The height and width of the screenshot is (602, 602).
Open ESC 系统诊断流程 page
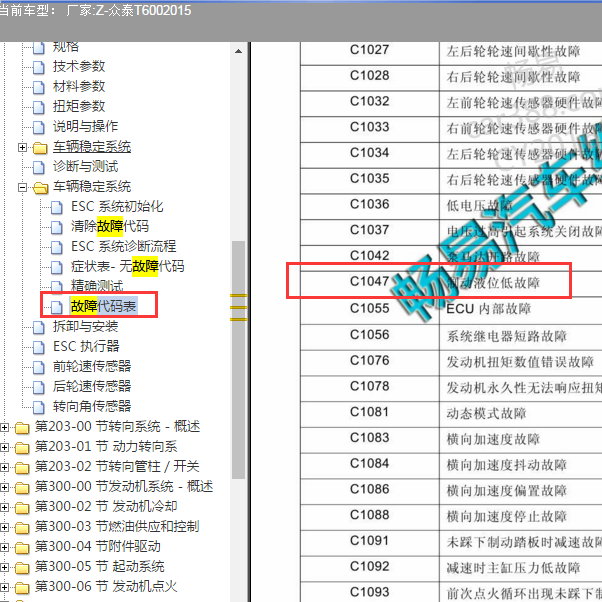pyautogui.click(x=124, y=246)
